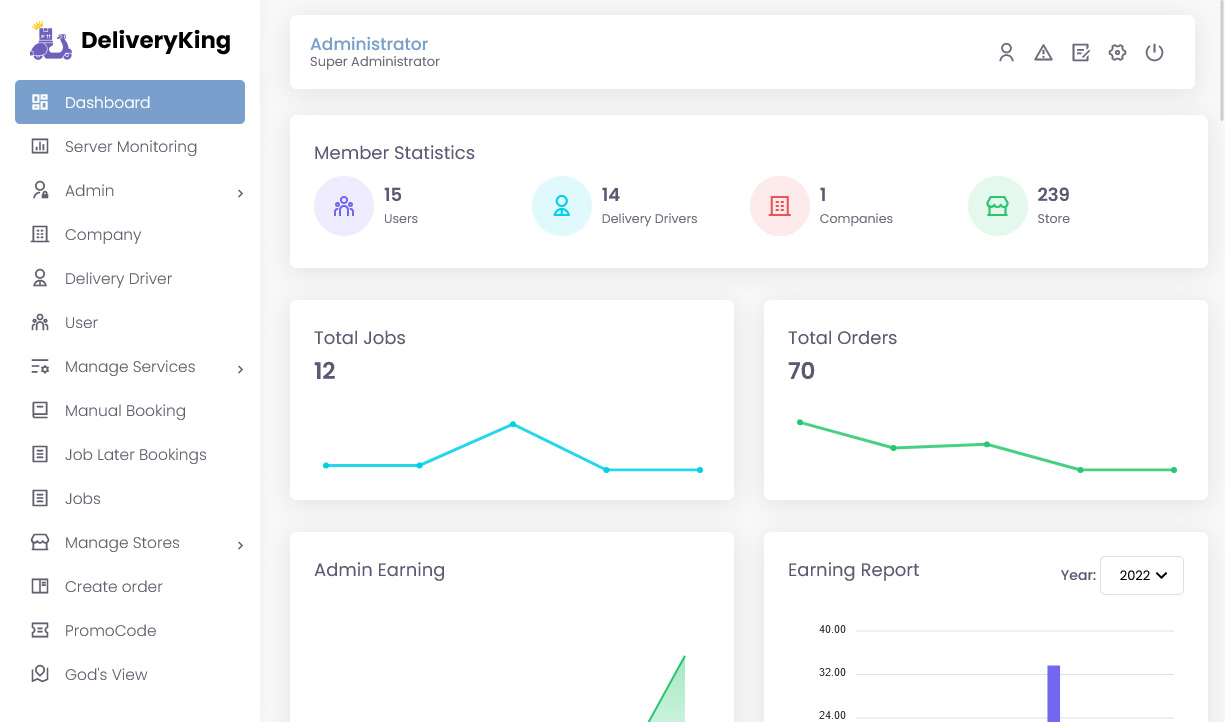1225x722 pixels.
Task: Expand the Admin submenu
Action: (240, 192)
